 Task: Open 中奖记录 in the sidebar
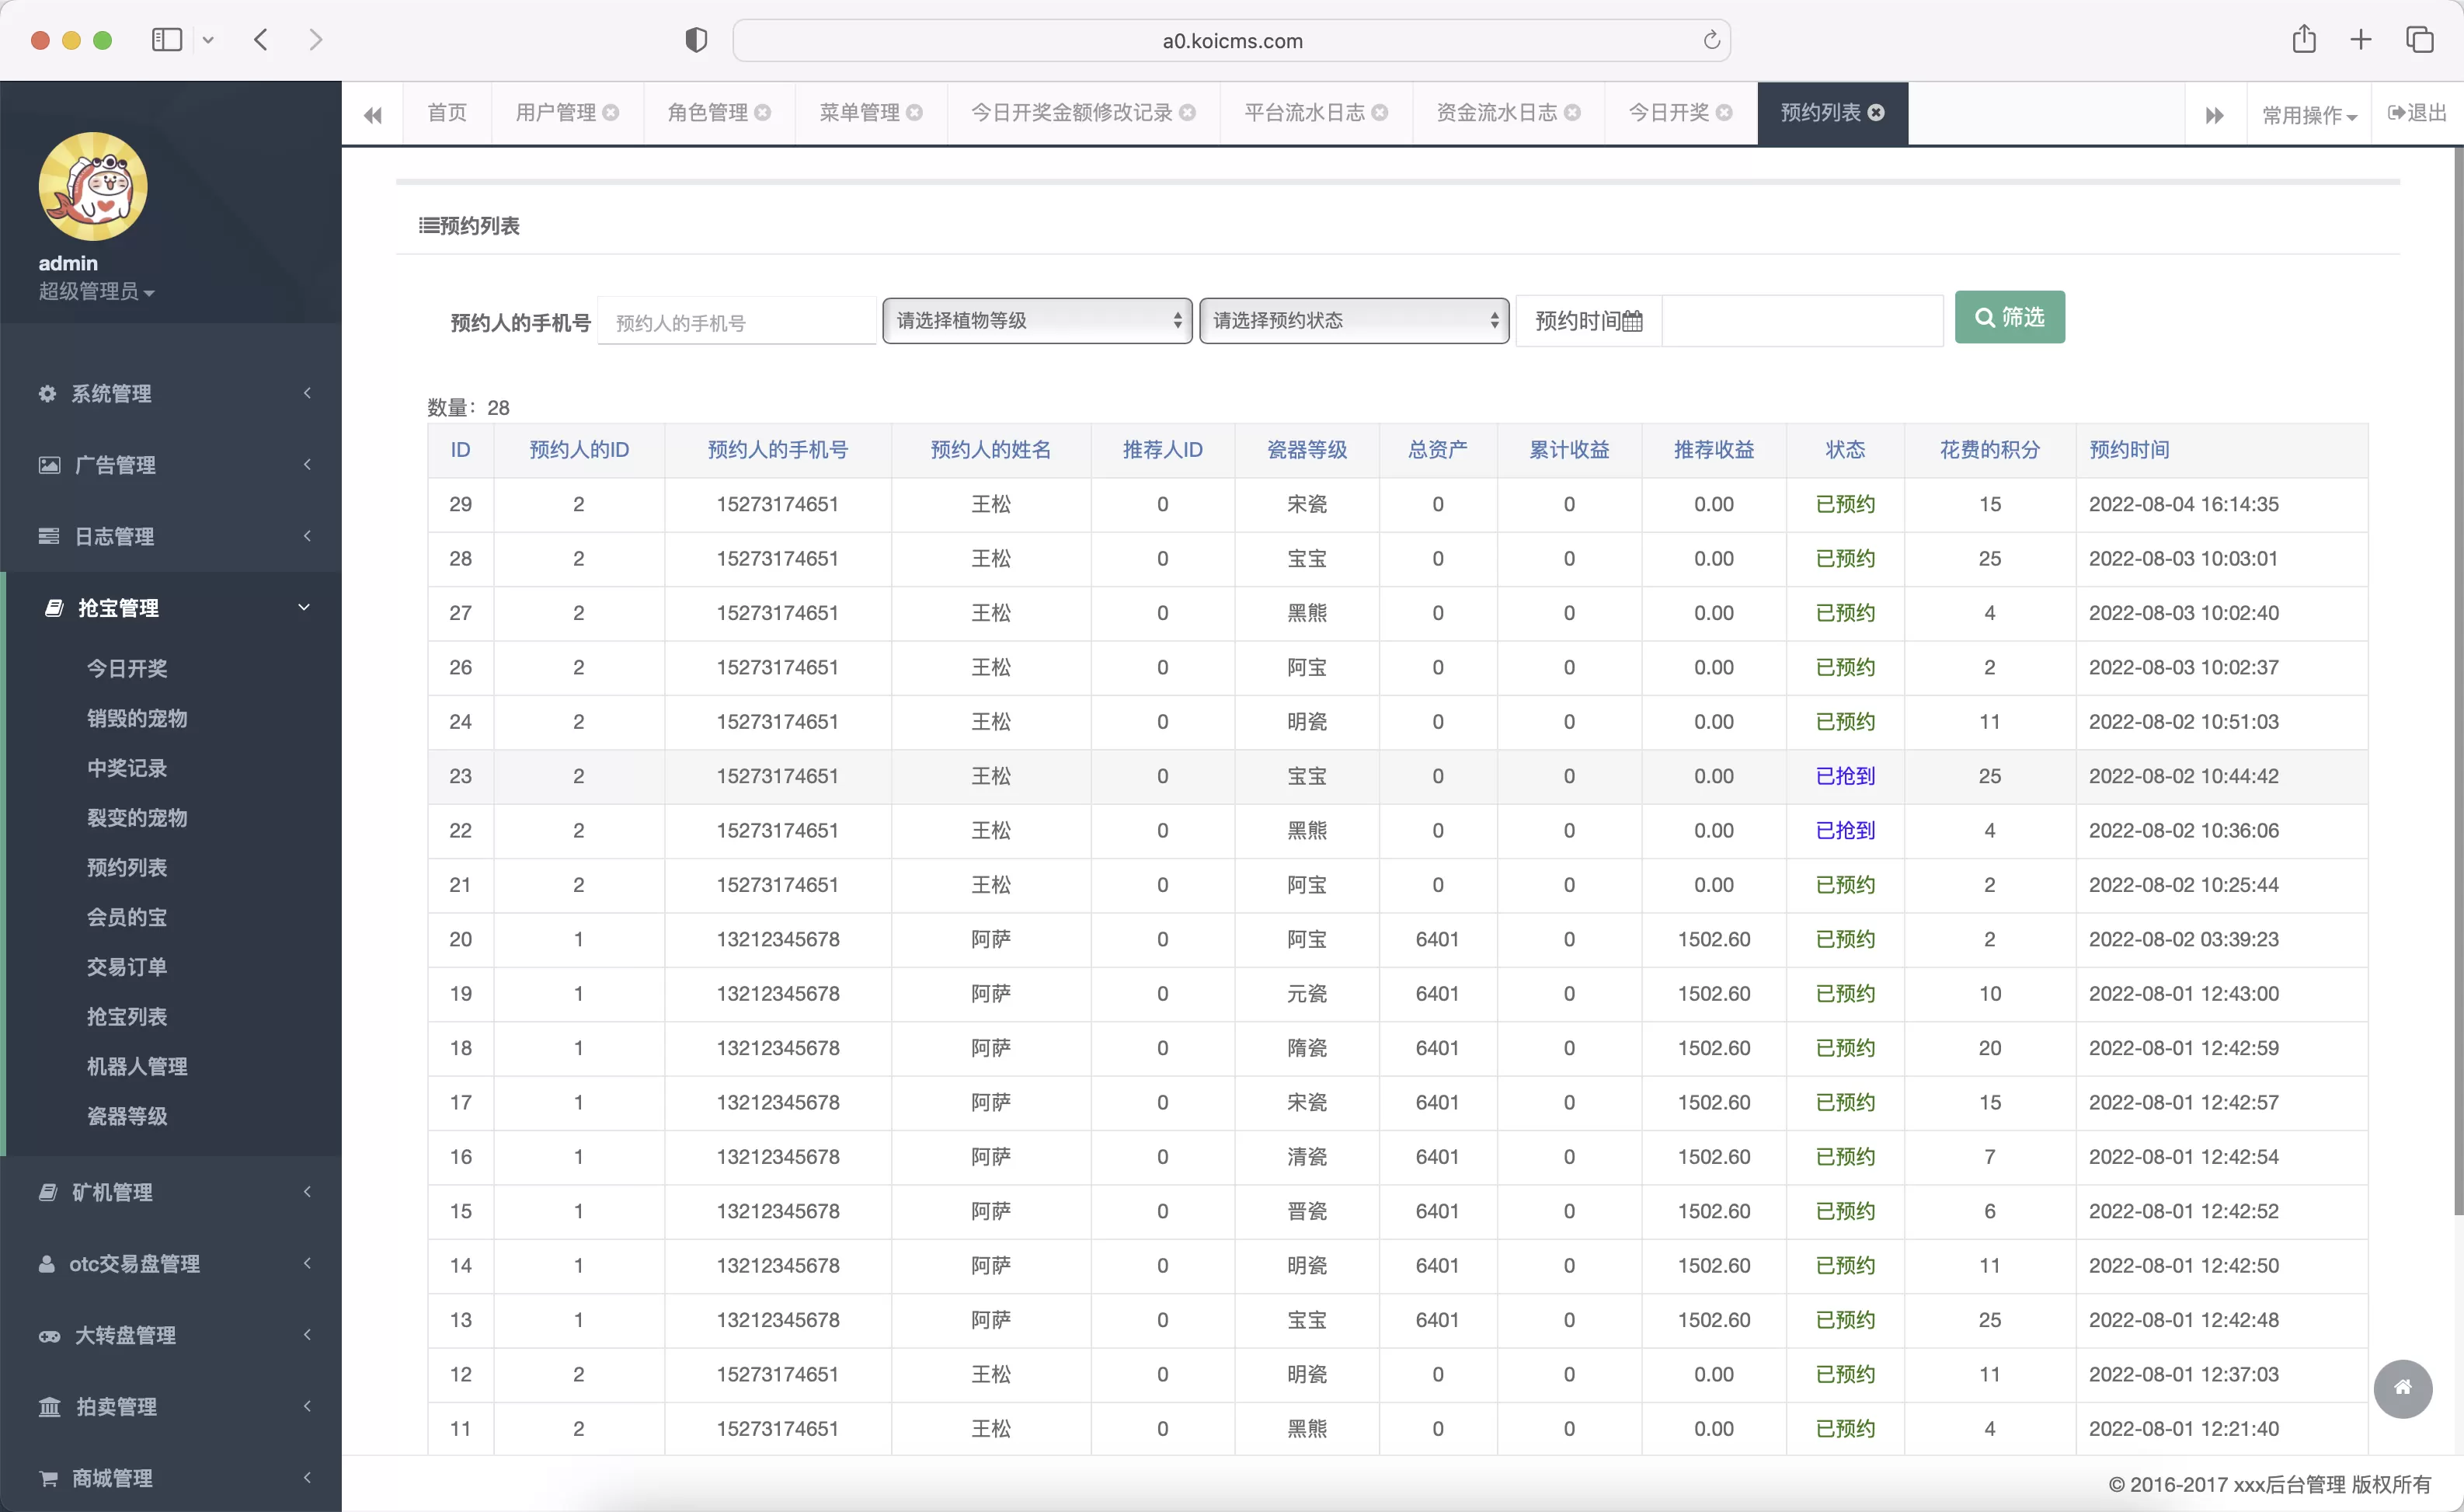coord(127,768)
